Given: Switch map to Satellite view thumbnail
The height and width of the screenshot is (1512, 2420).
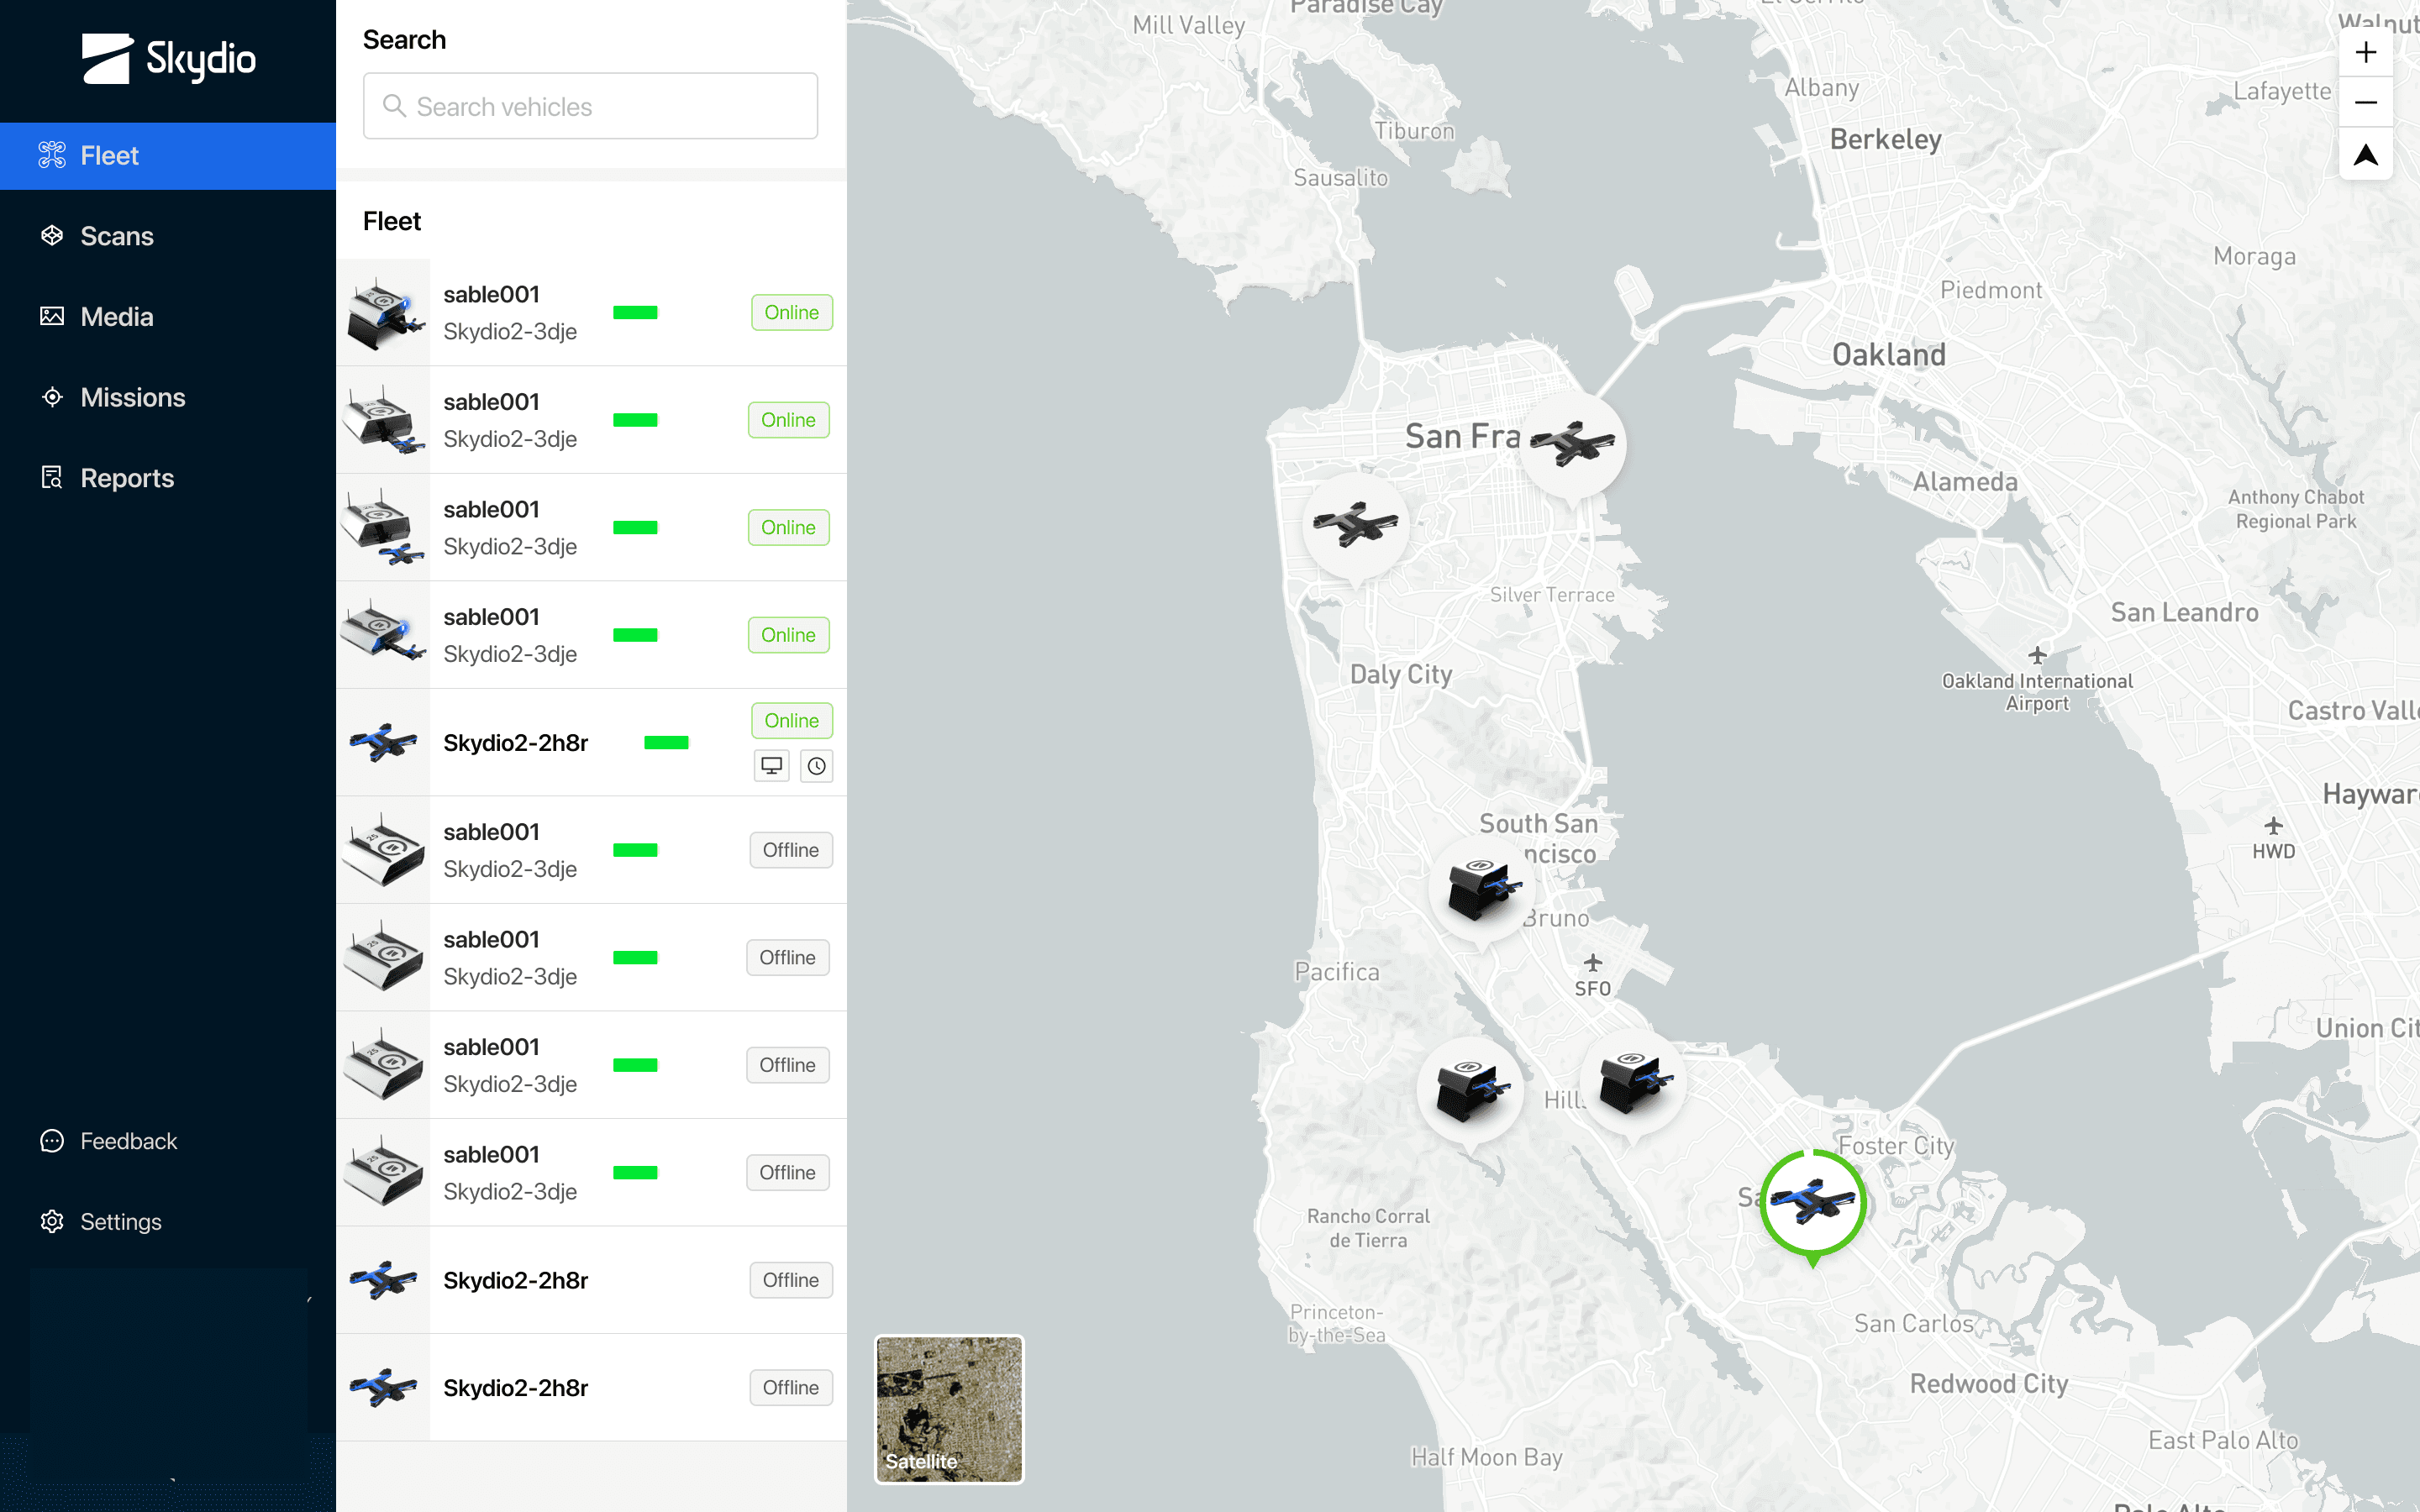Looking at the screenshot, I should coord(949,1409).
